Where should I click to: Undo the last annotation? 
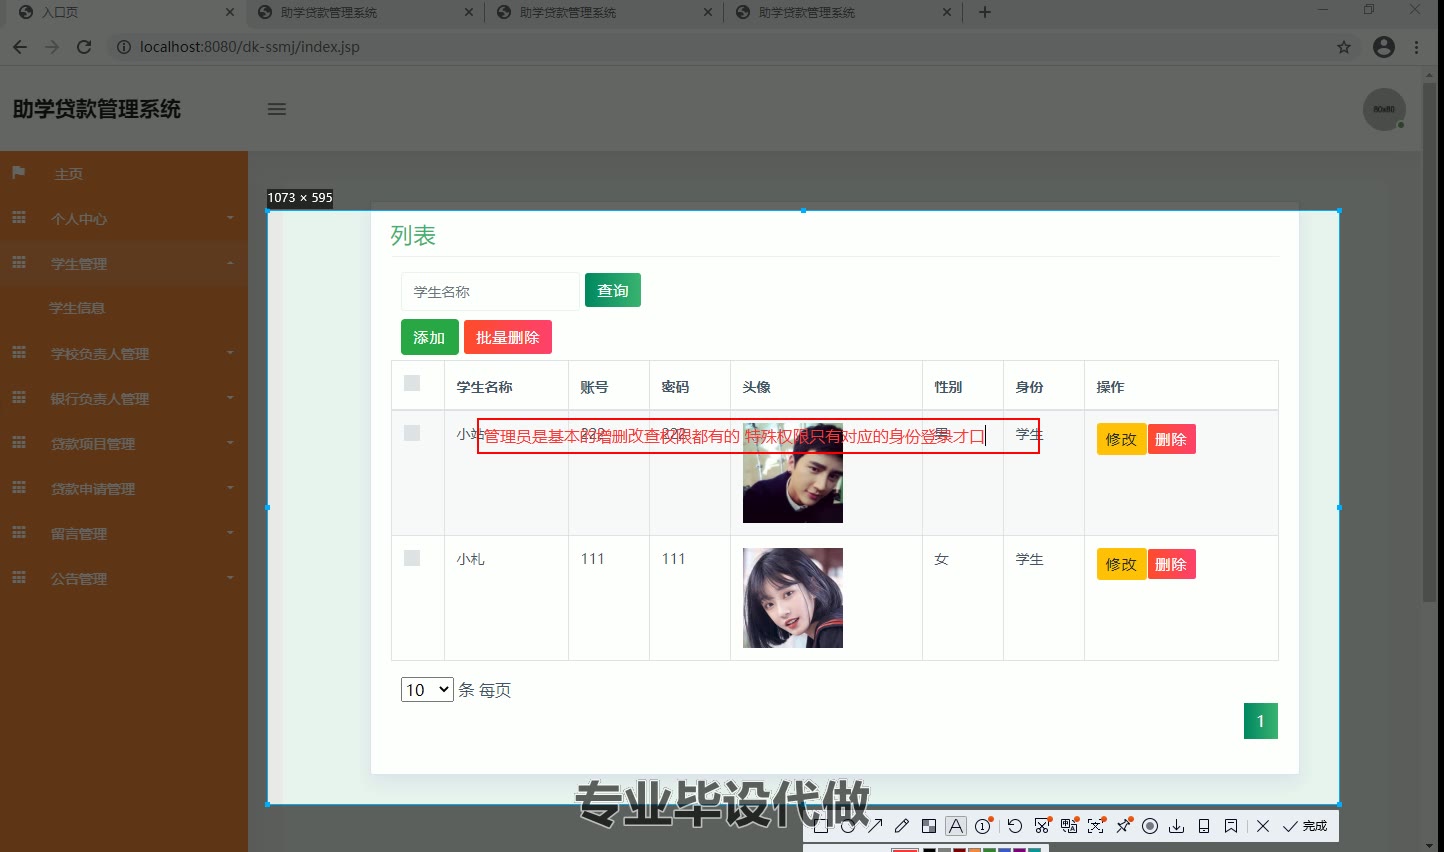[1015, 826]
